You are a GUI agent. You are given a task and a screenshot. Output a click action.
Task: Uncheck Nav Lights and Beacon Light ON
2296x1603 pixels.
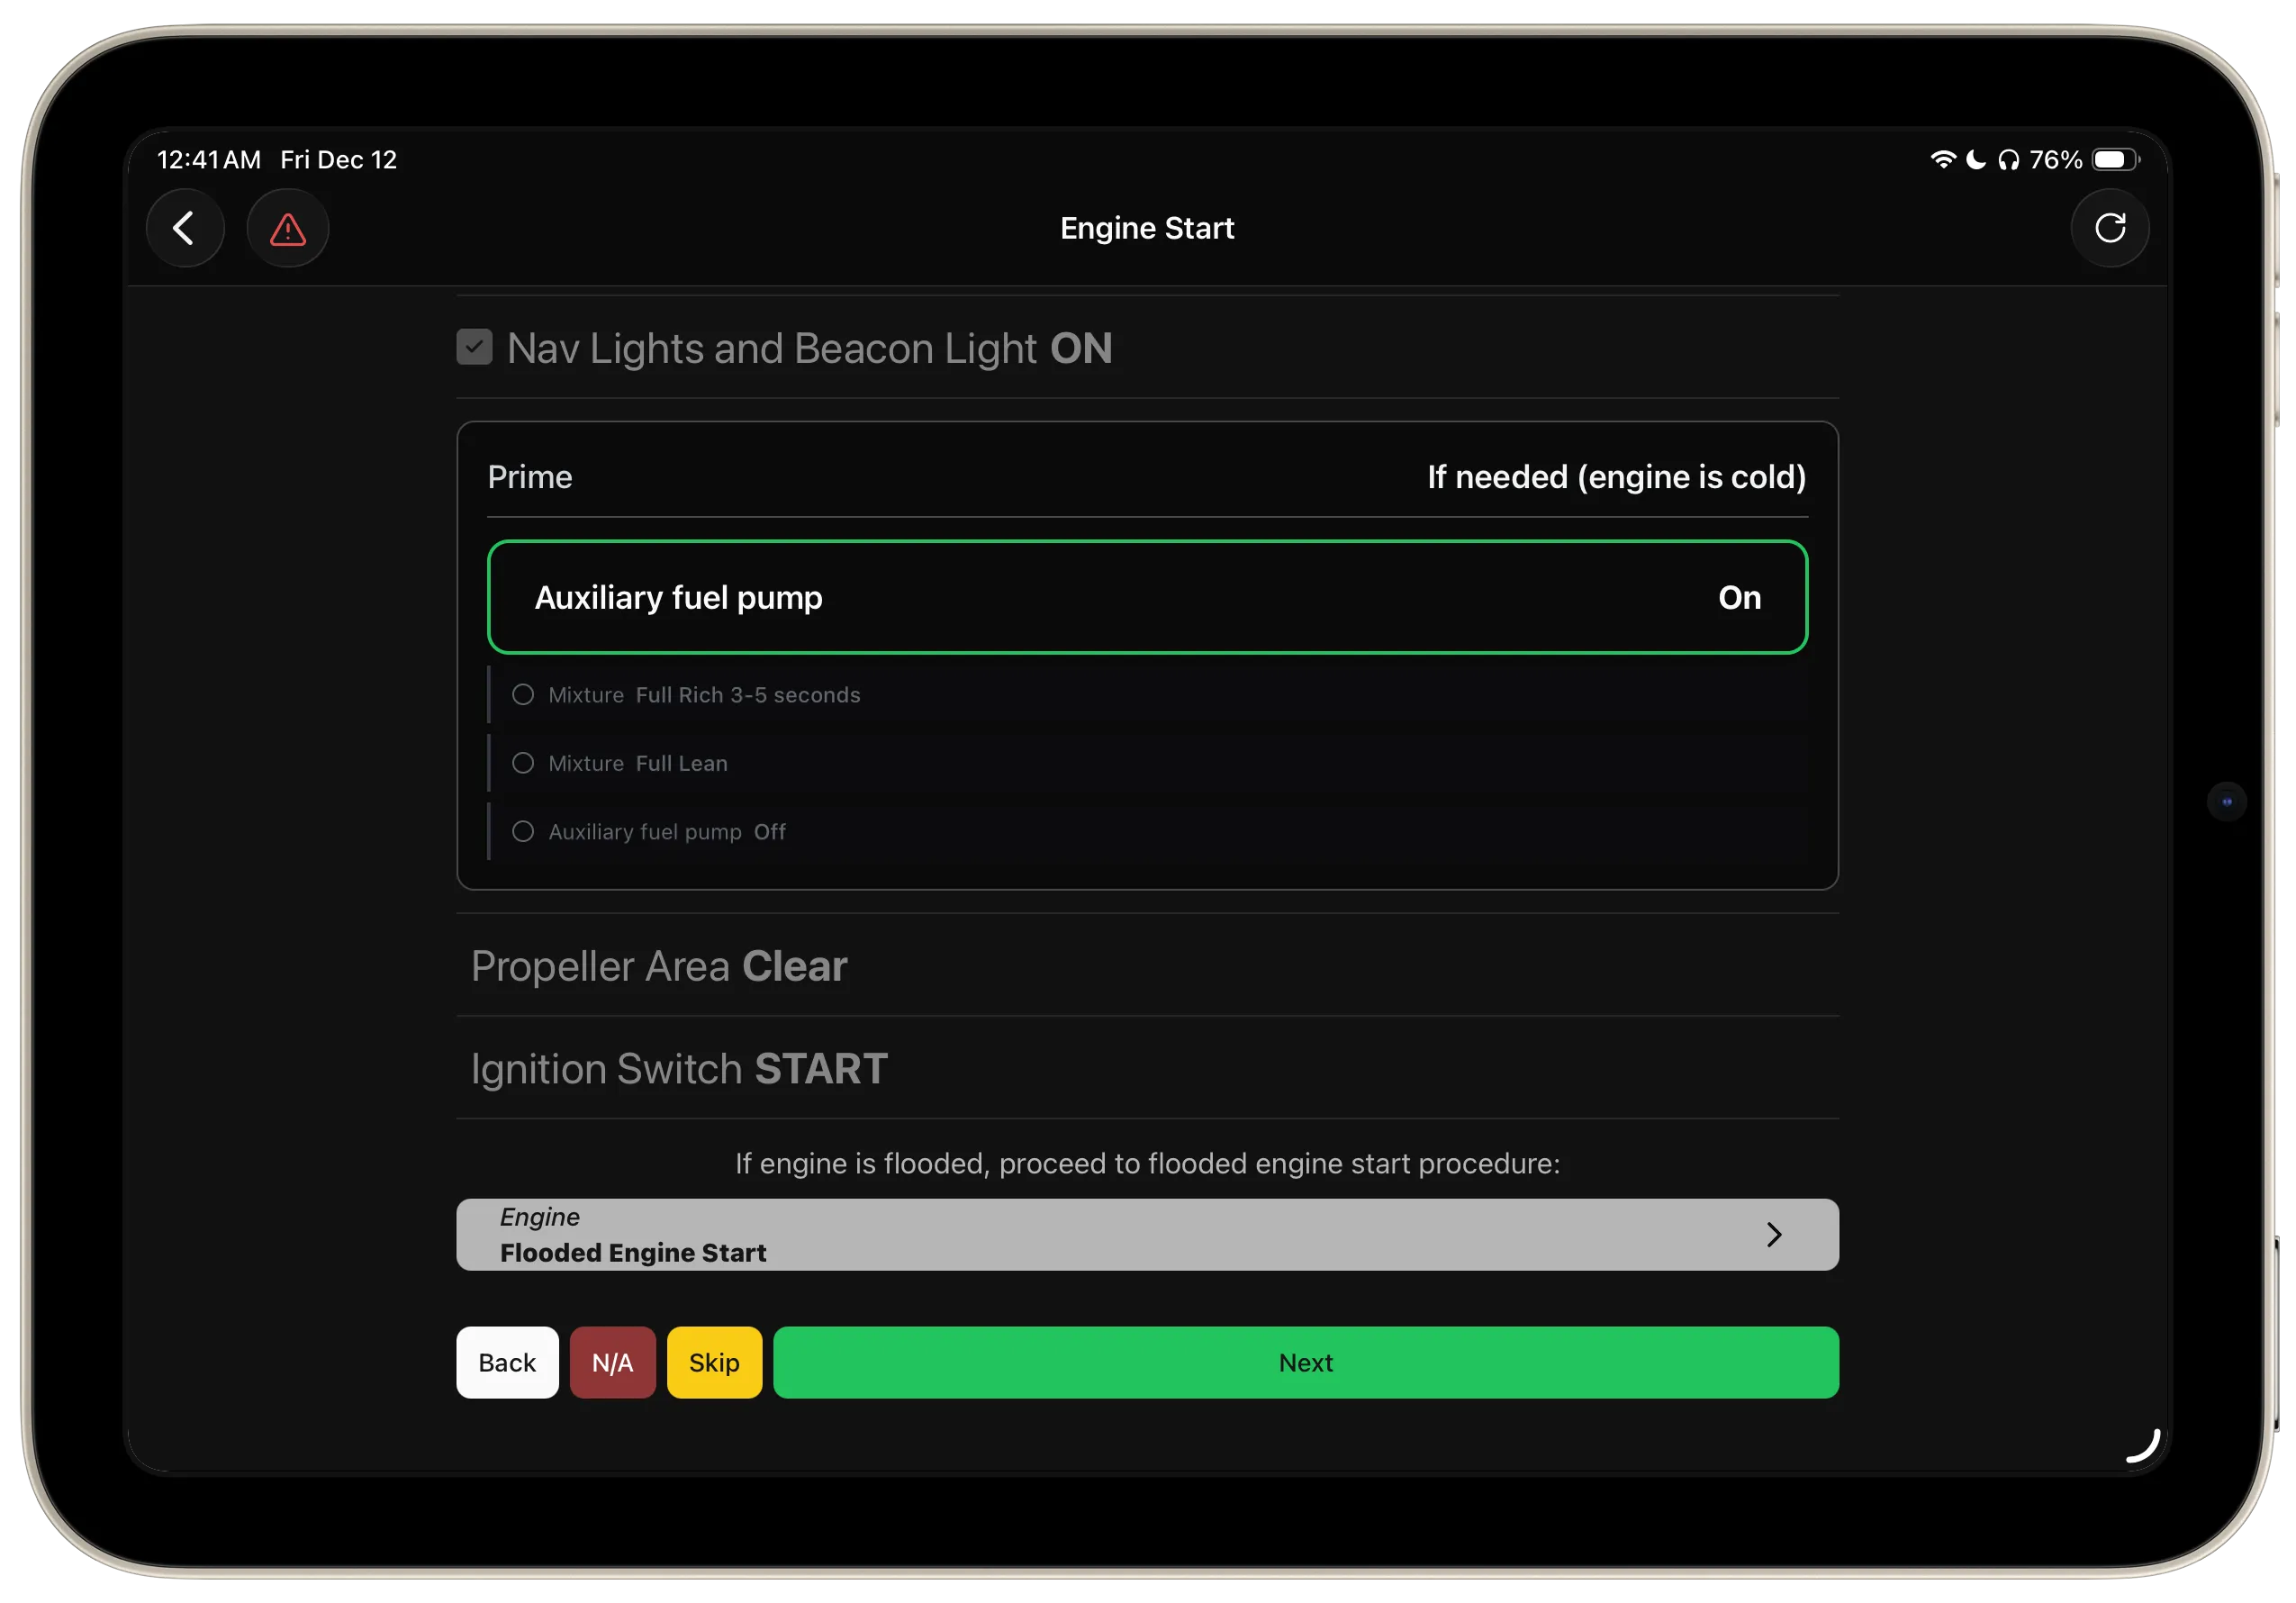(474, 347)
